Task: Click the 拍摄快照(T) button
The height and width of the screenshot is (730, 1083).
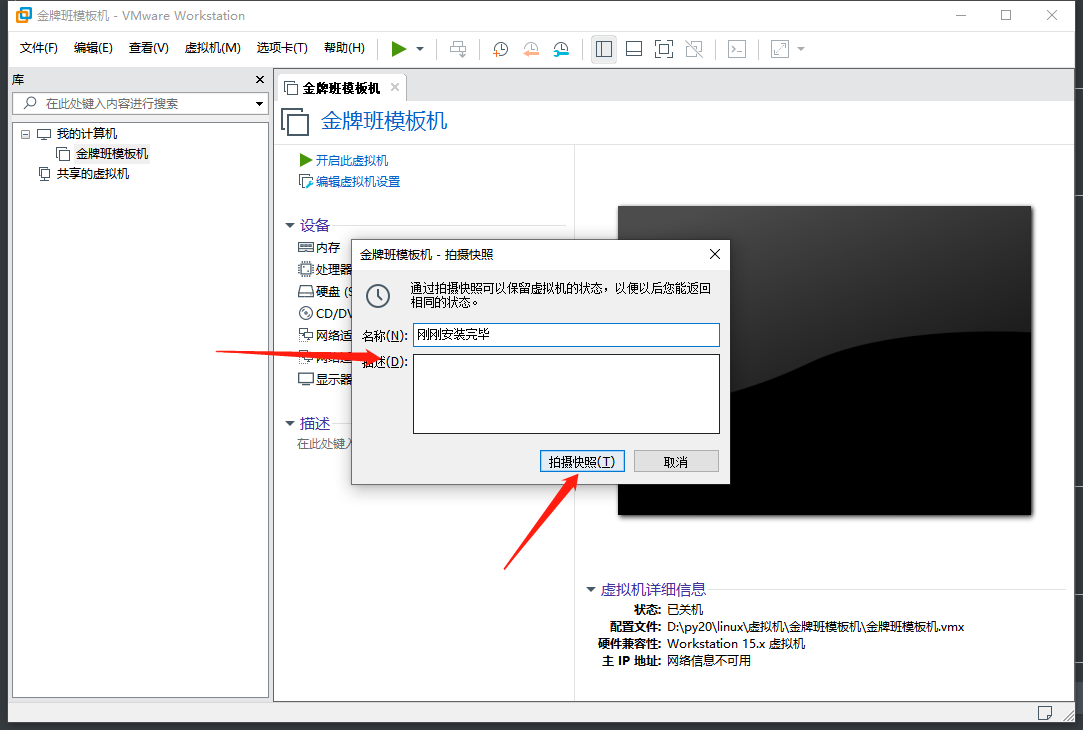Action: tap(582, 461)
